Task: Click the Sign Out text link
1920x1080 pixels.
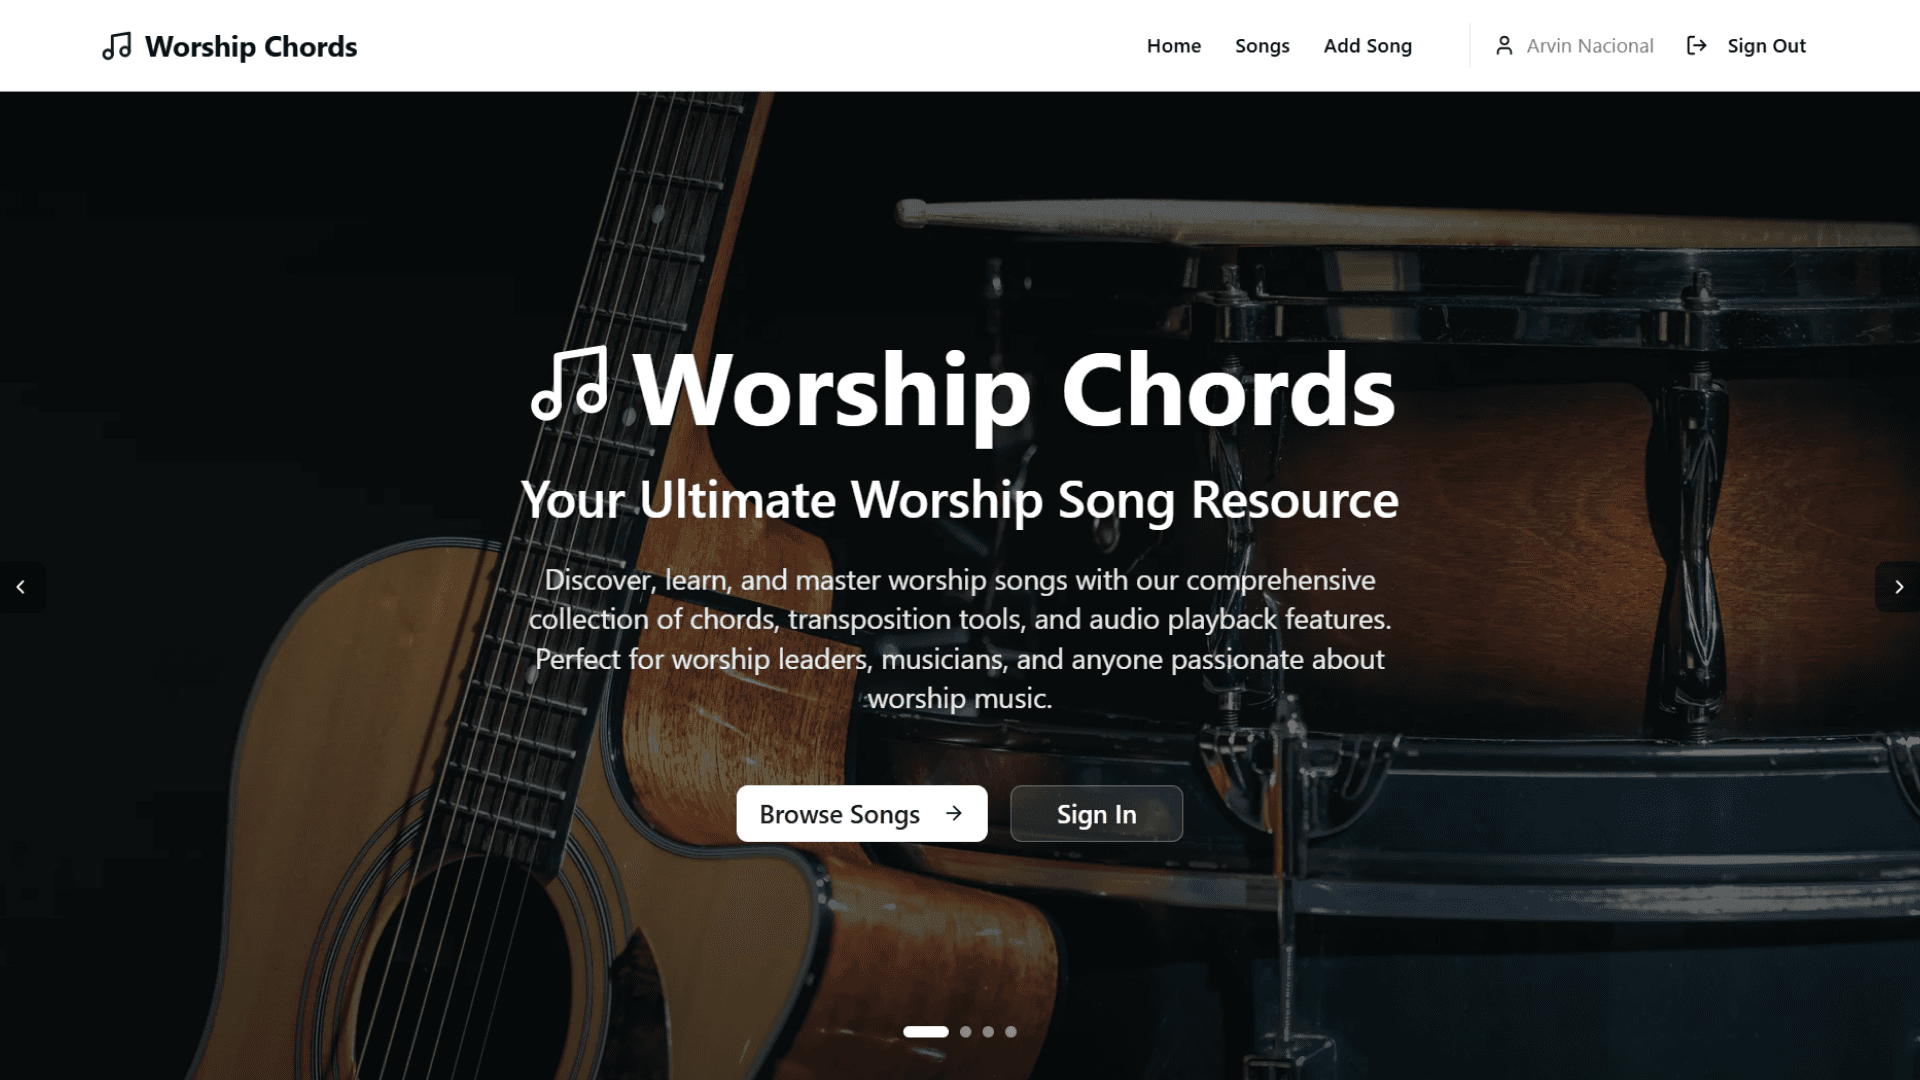Action: [x=1766, y=46]
